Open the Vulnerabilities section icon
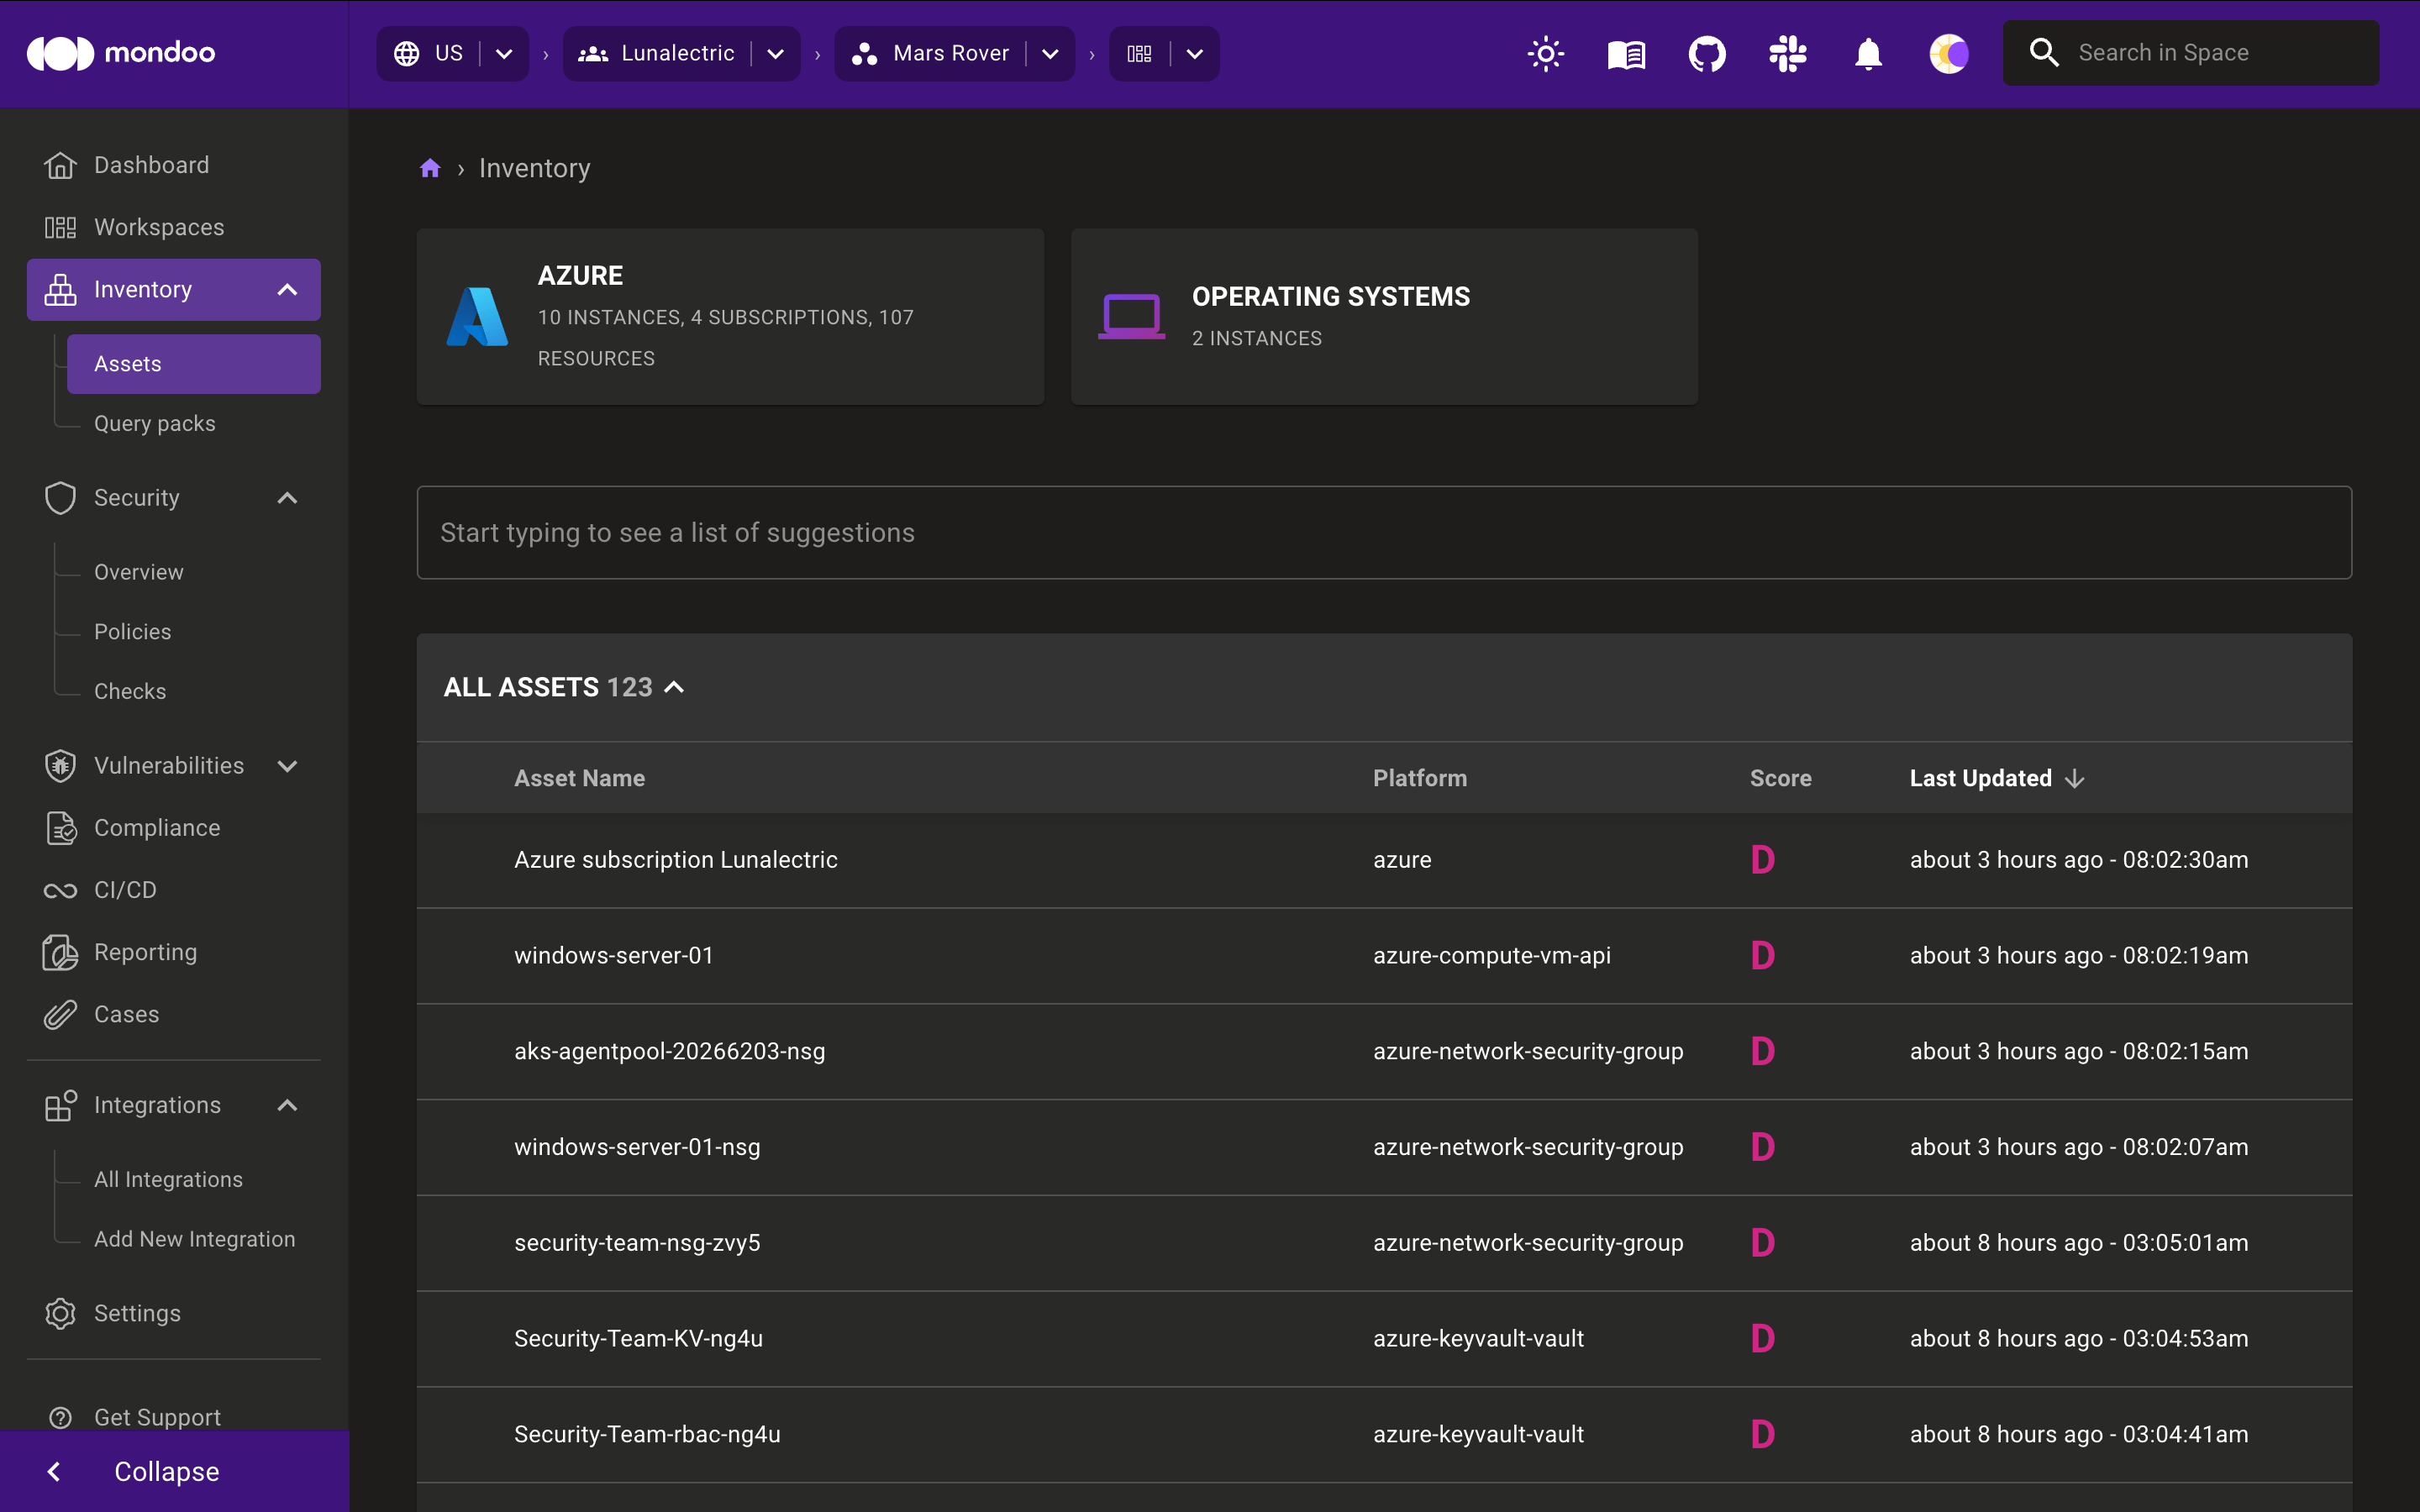 (59, 763)
